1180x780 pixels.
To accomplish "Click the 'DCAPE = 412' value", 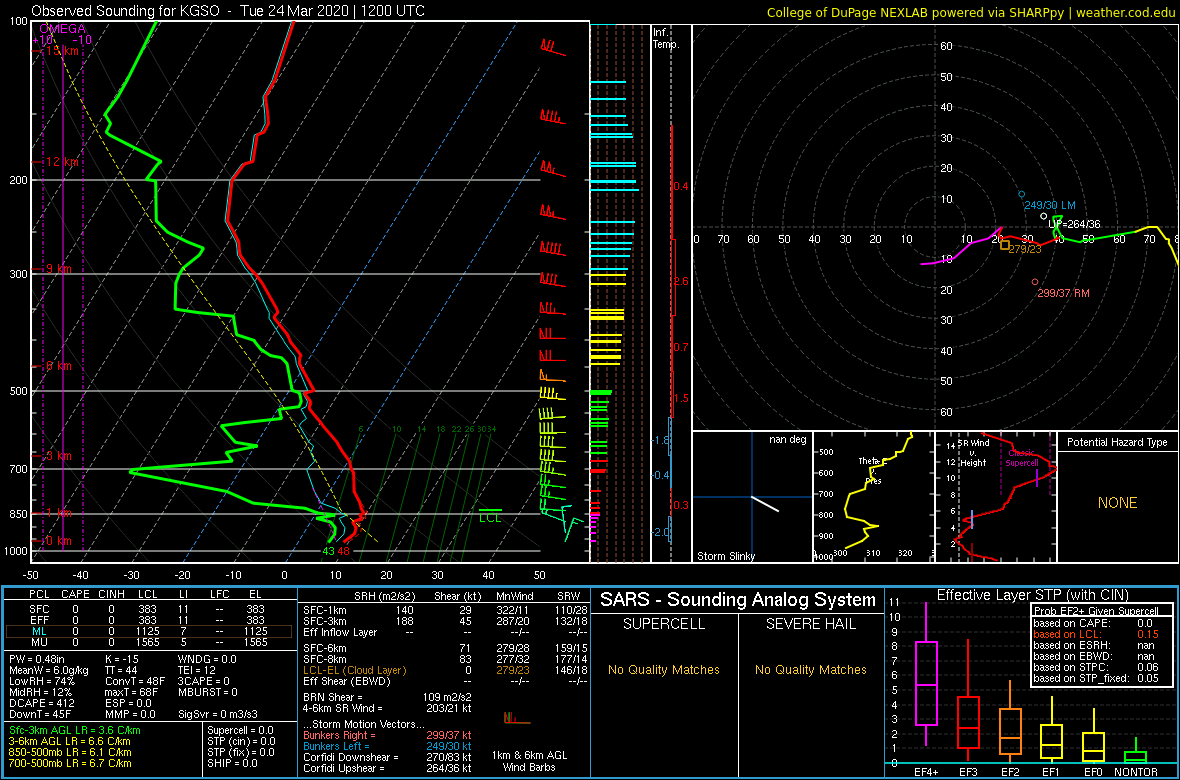I will pos(41,702).
